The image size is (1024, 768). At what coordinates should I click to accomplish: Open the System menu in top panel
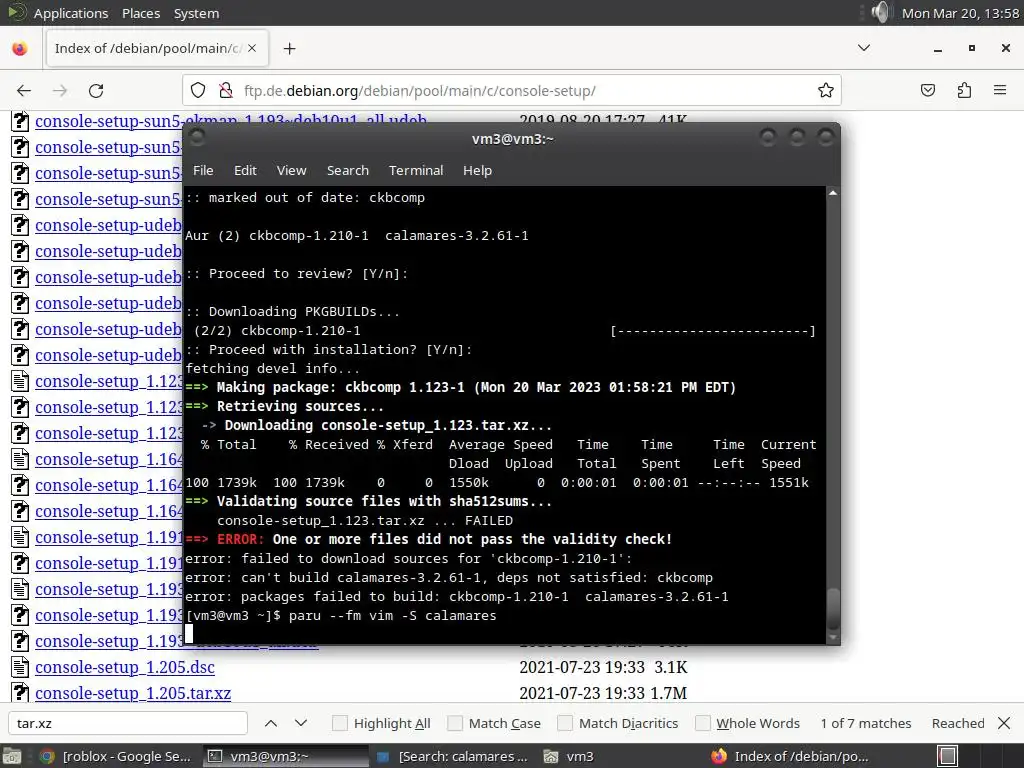pos(197,13)
